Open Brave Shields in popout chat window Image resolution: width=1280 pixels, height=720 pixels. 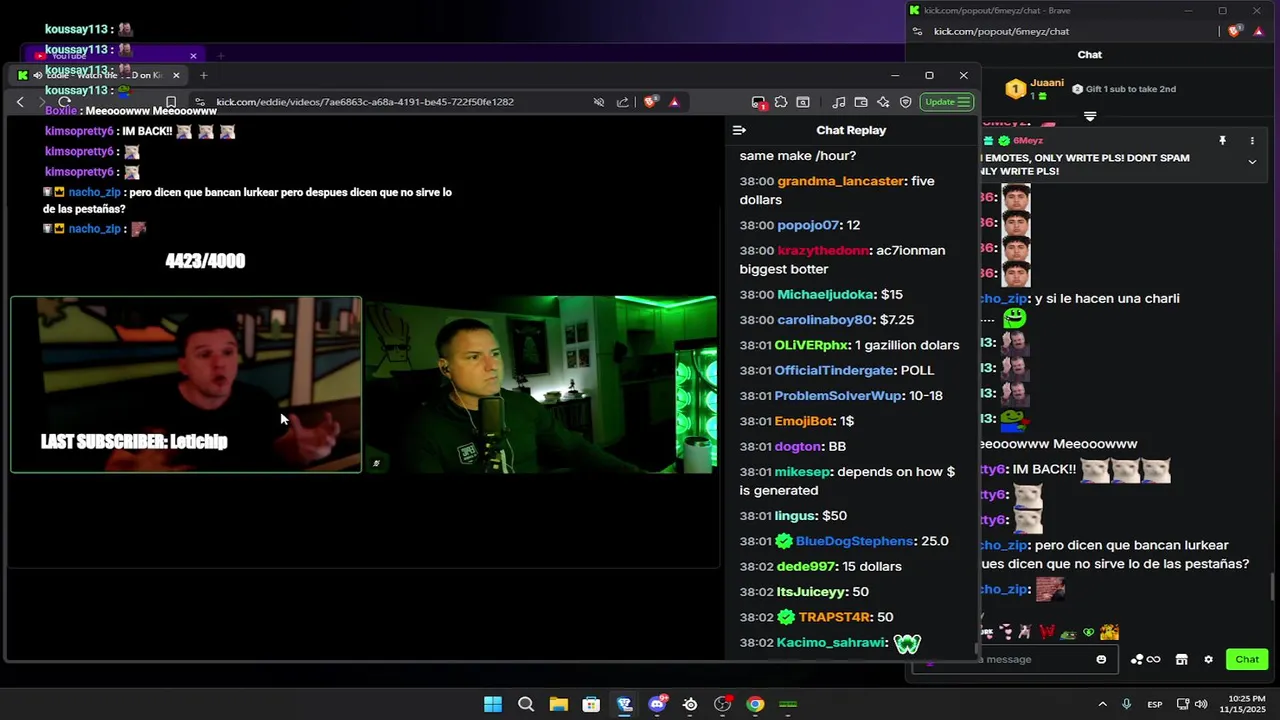[1234, 32]
